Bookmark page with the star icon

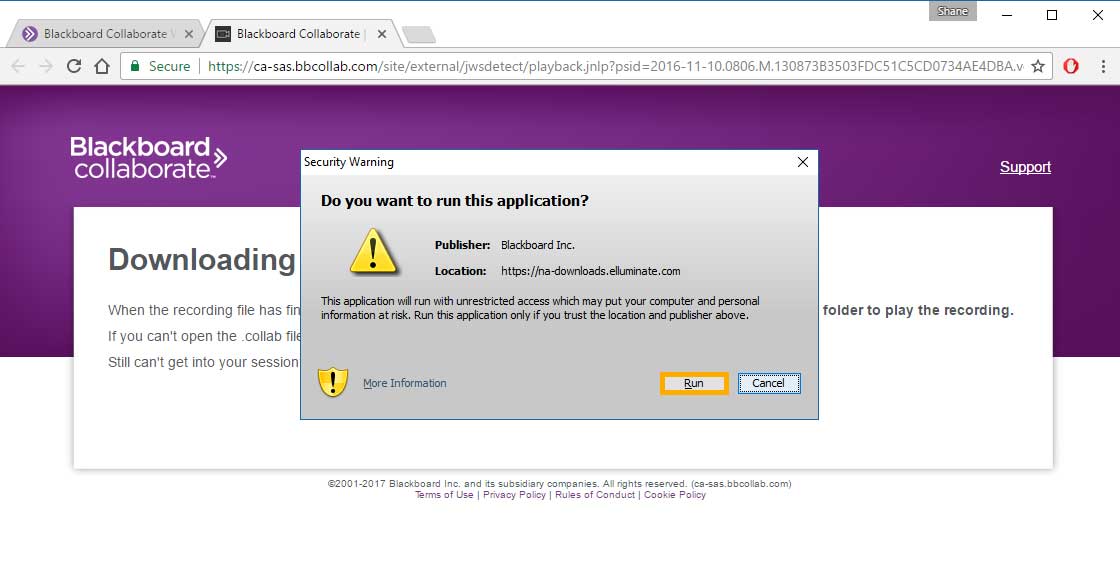click(x=1038, y=66)
